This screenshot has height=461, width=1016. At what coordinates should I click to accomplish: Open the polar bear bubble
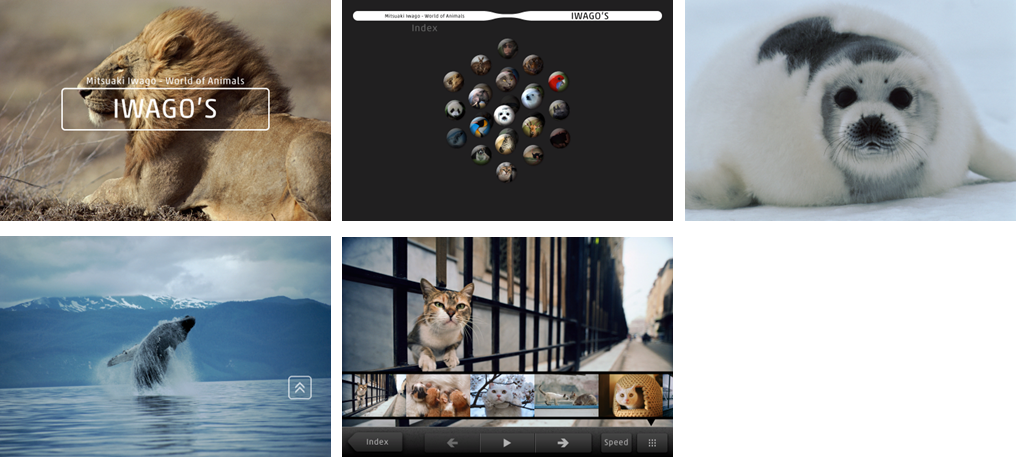[x=531, y=98]
